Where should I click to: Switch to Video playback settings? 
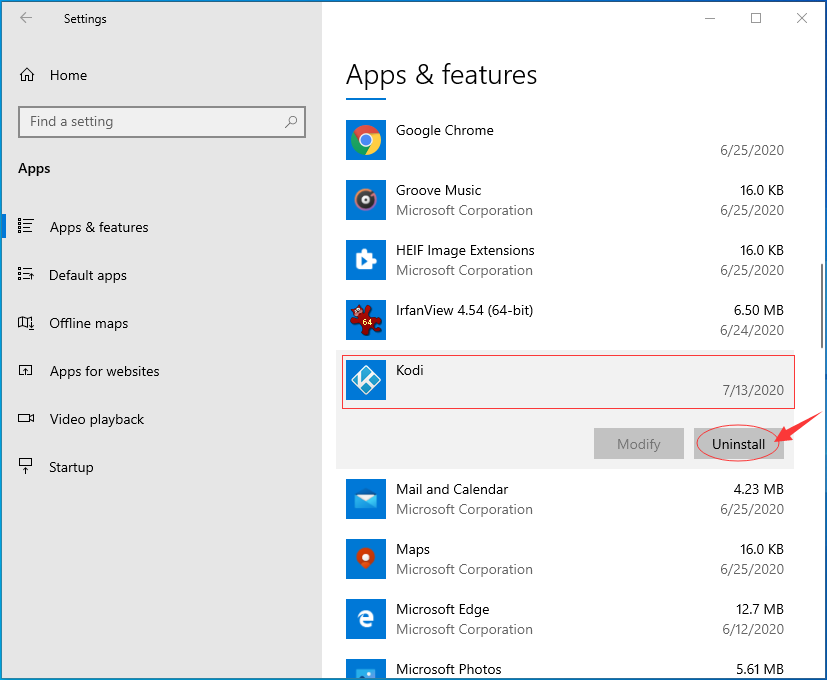(x=97, y=419)
